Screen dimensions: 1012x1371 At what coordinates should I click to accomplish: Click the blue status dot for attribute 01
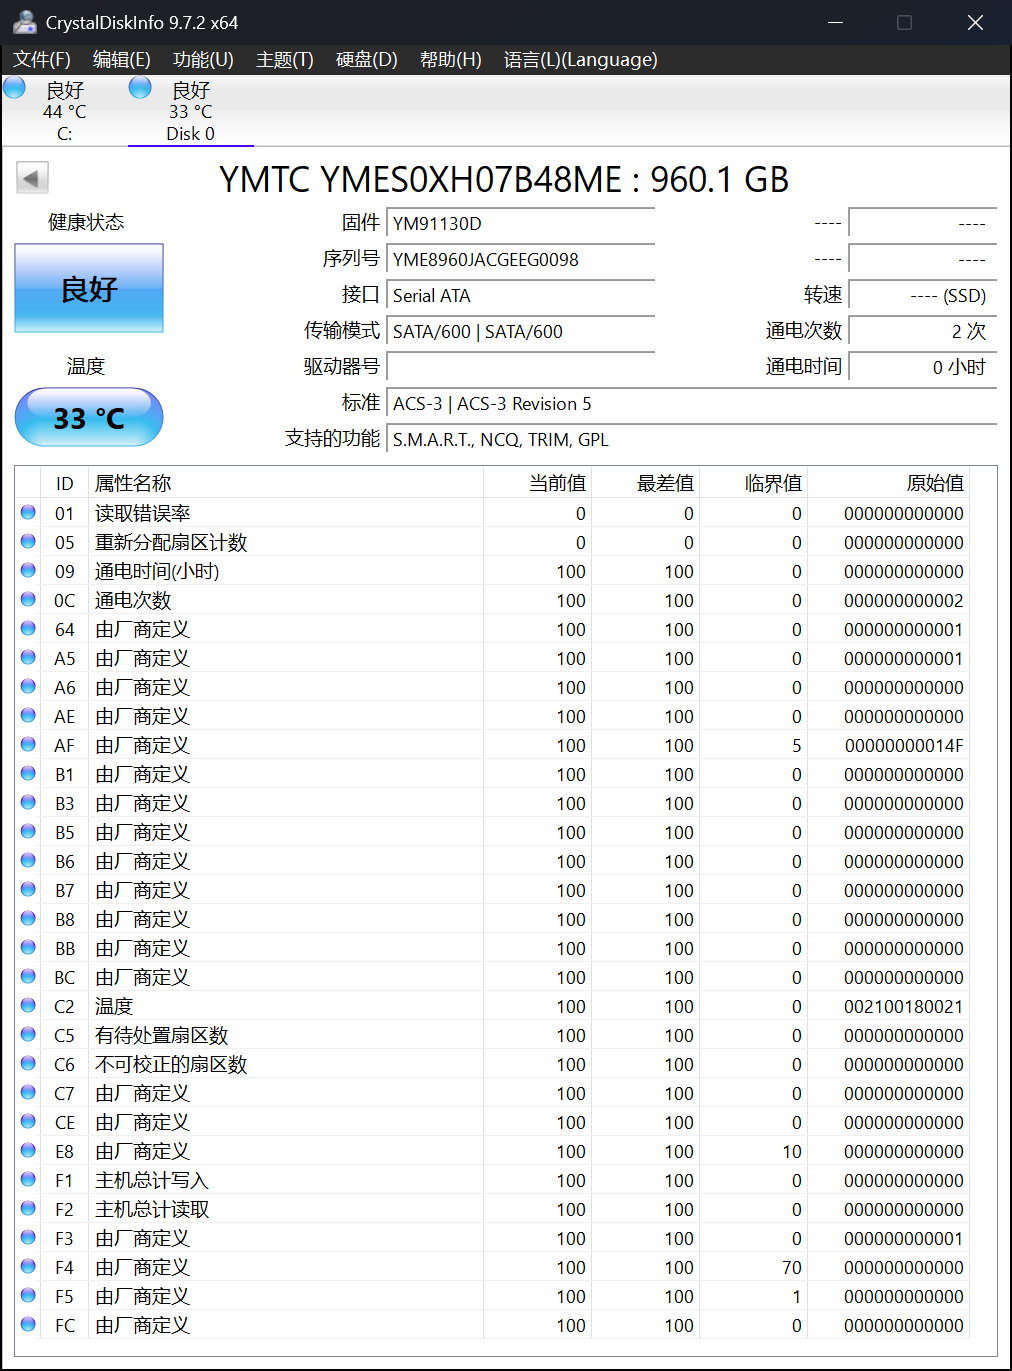tap(28, 513)
